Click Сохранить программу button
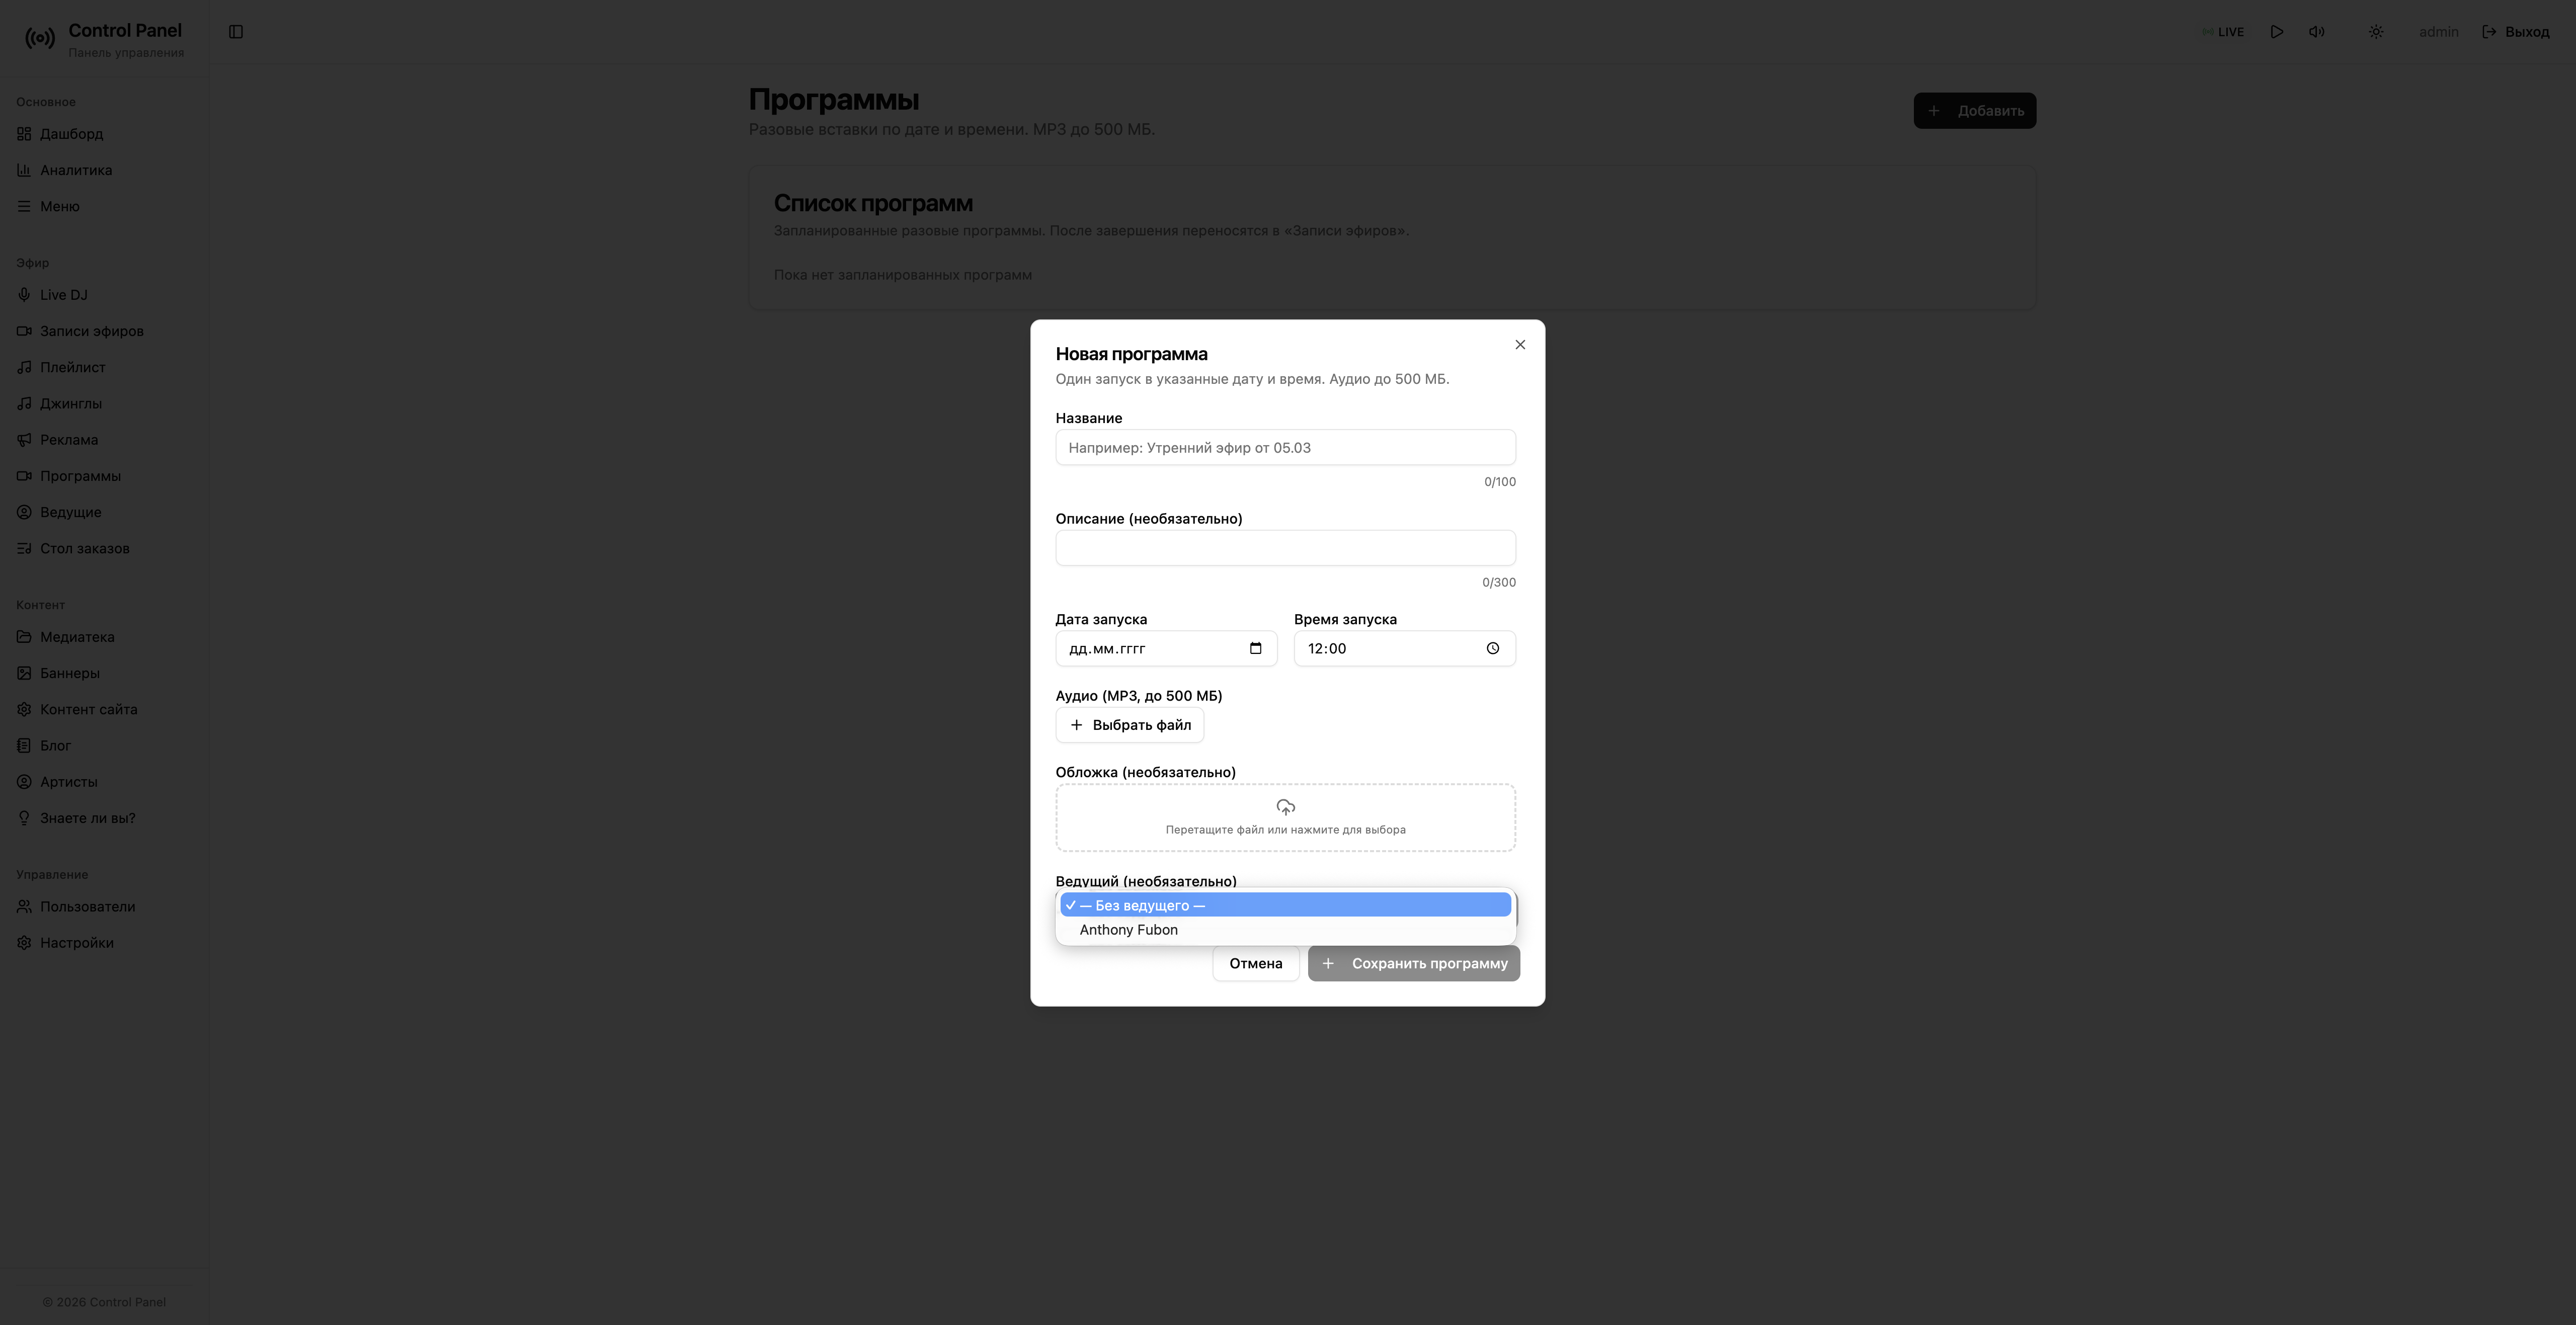The height and width of the screenshot is (1325, 2576). 1413,963
